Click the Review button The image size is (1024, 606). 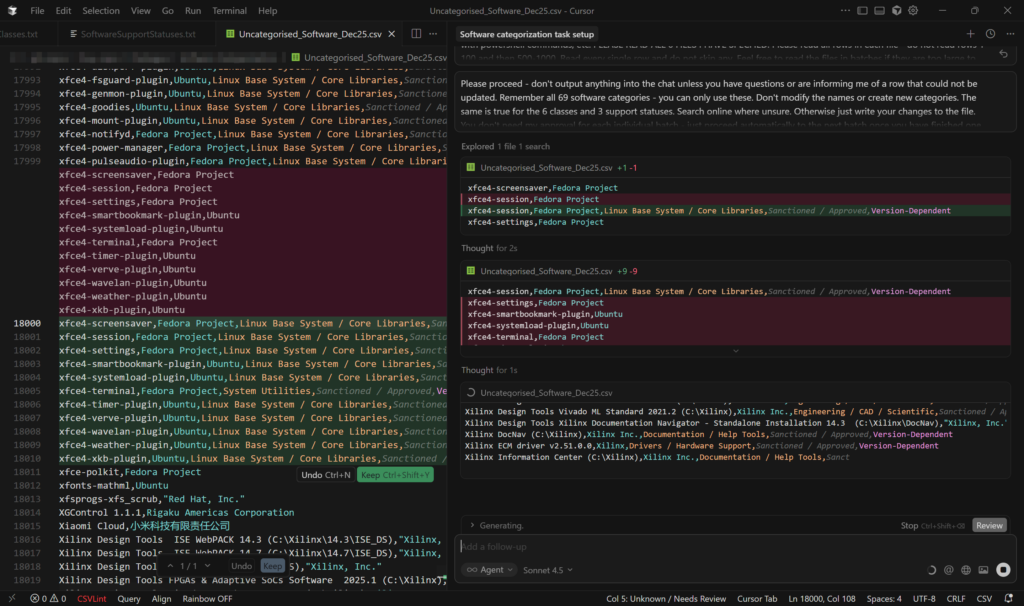click(989, 526)
